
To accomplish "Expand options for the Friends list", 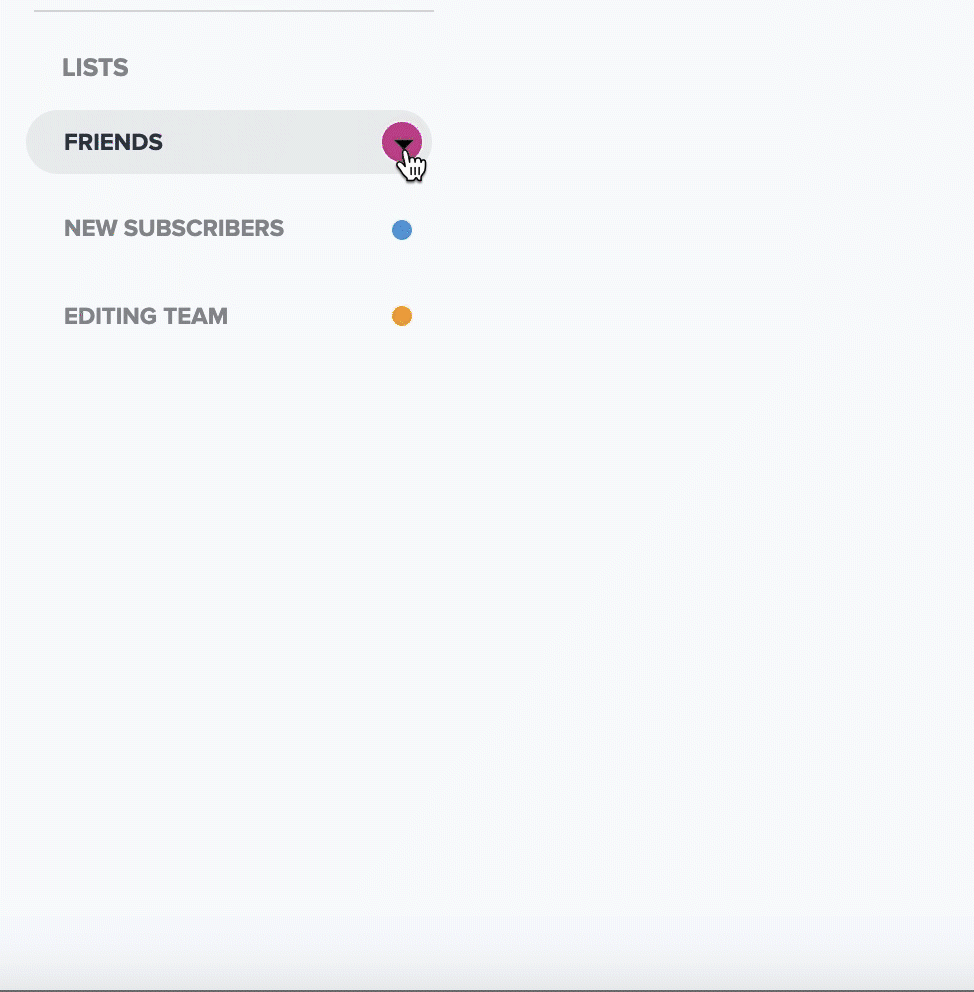I will tap(403, 145).
